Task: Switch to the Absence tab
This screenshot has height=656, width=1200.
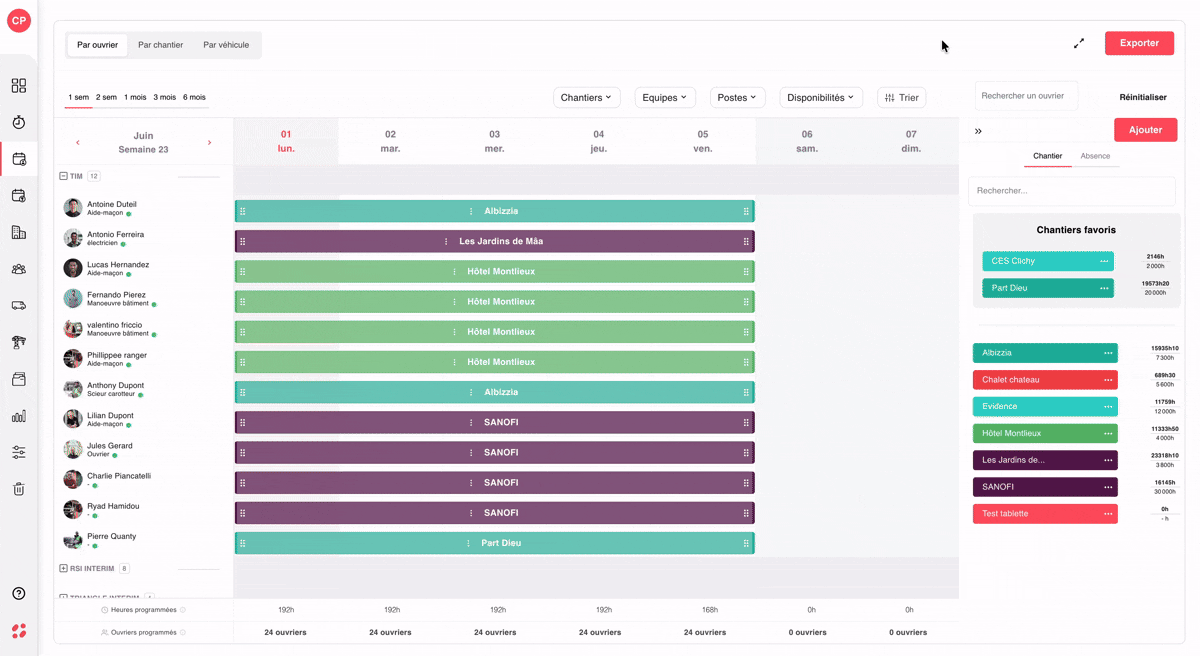Action: [x=1095, y=156]
